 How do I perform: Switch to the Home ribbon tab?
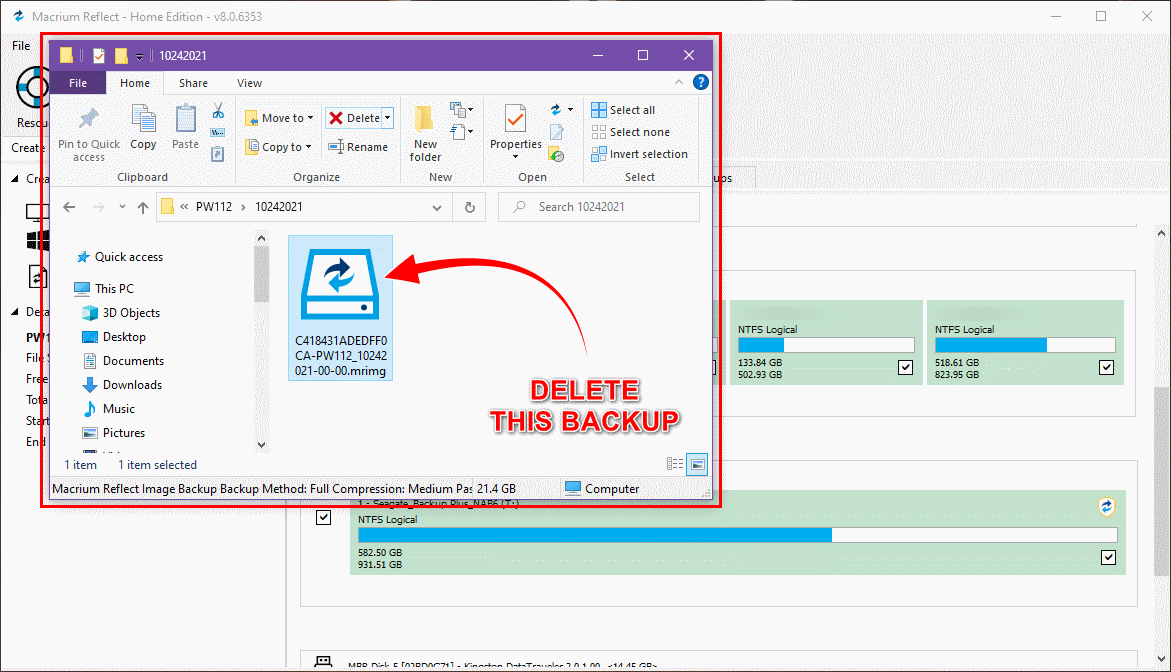(134, 83)
